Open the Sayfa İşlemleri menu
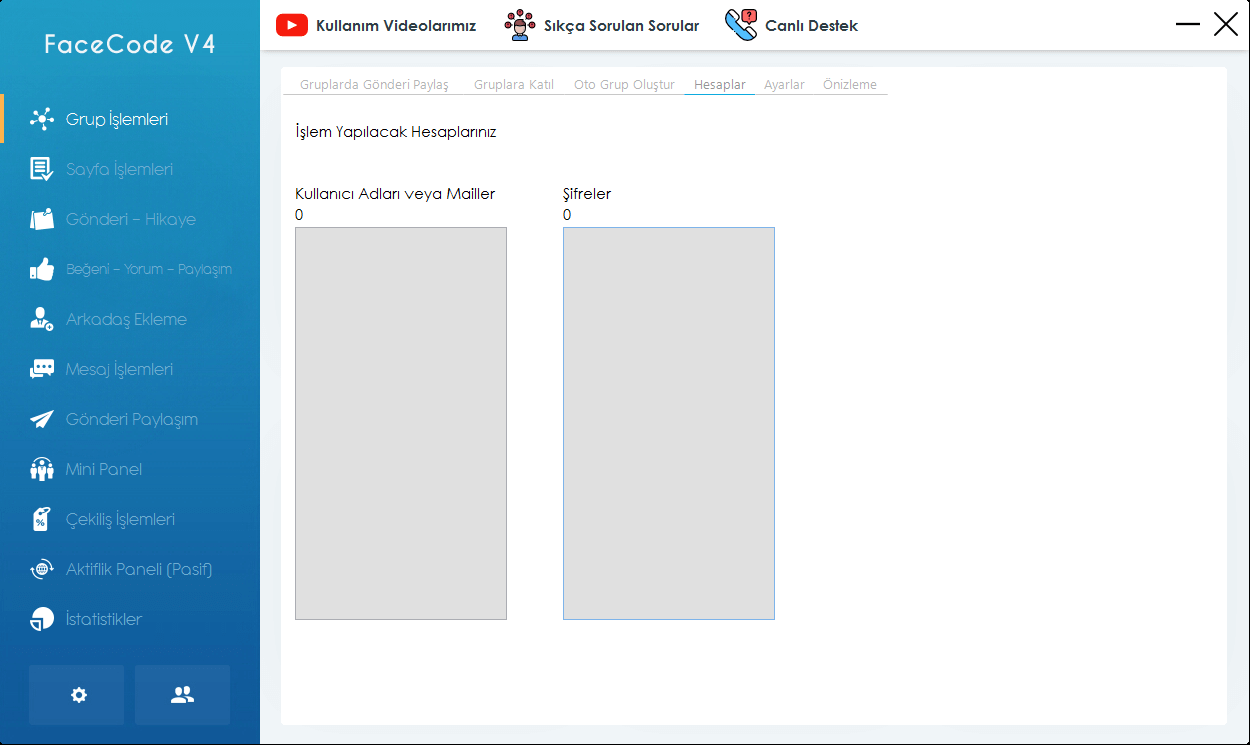Screen dimensions: 1250x745 click(119, 169)
